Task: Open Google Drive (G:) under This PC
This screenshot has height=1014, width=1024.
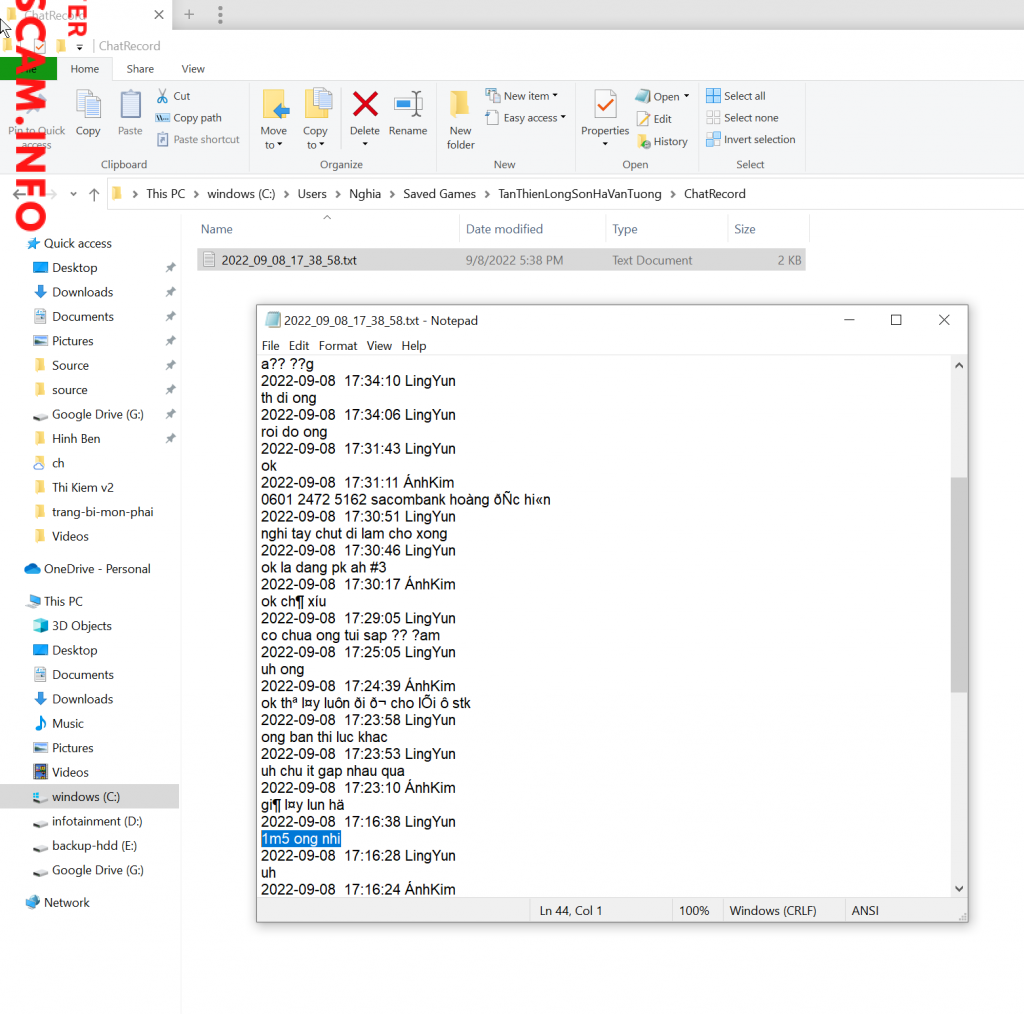Action: pos(97,870)
